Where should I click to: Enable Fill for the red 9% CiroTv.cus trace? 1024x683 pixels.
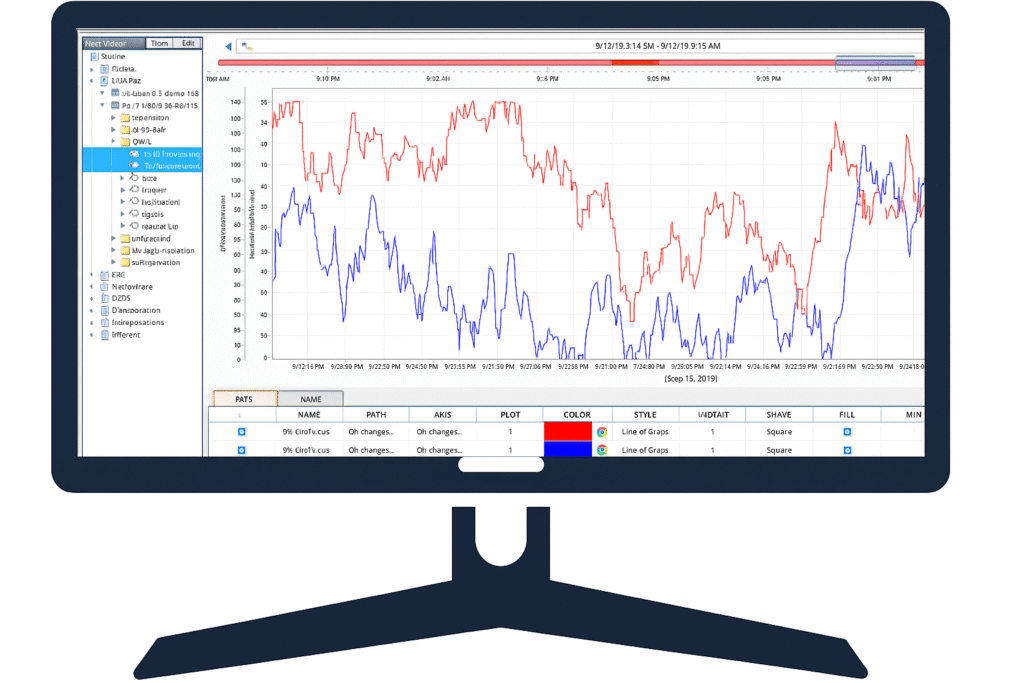pos(846,431)
